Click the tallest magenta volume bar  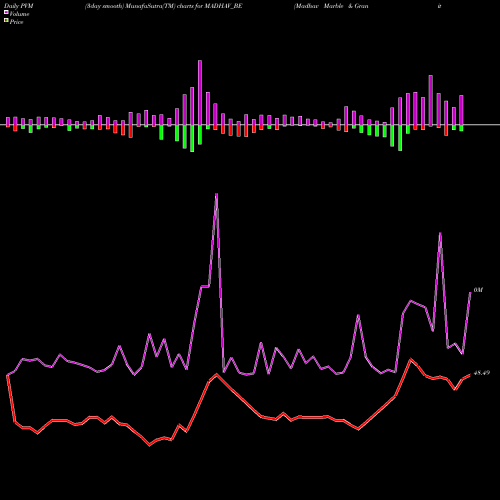tap(200, 92)
